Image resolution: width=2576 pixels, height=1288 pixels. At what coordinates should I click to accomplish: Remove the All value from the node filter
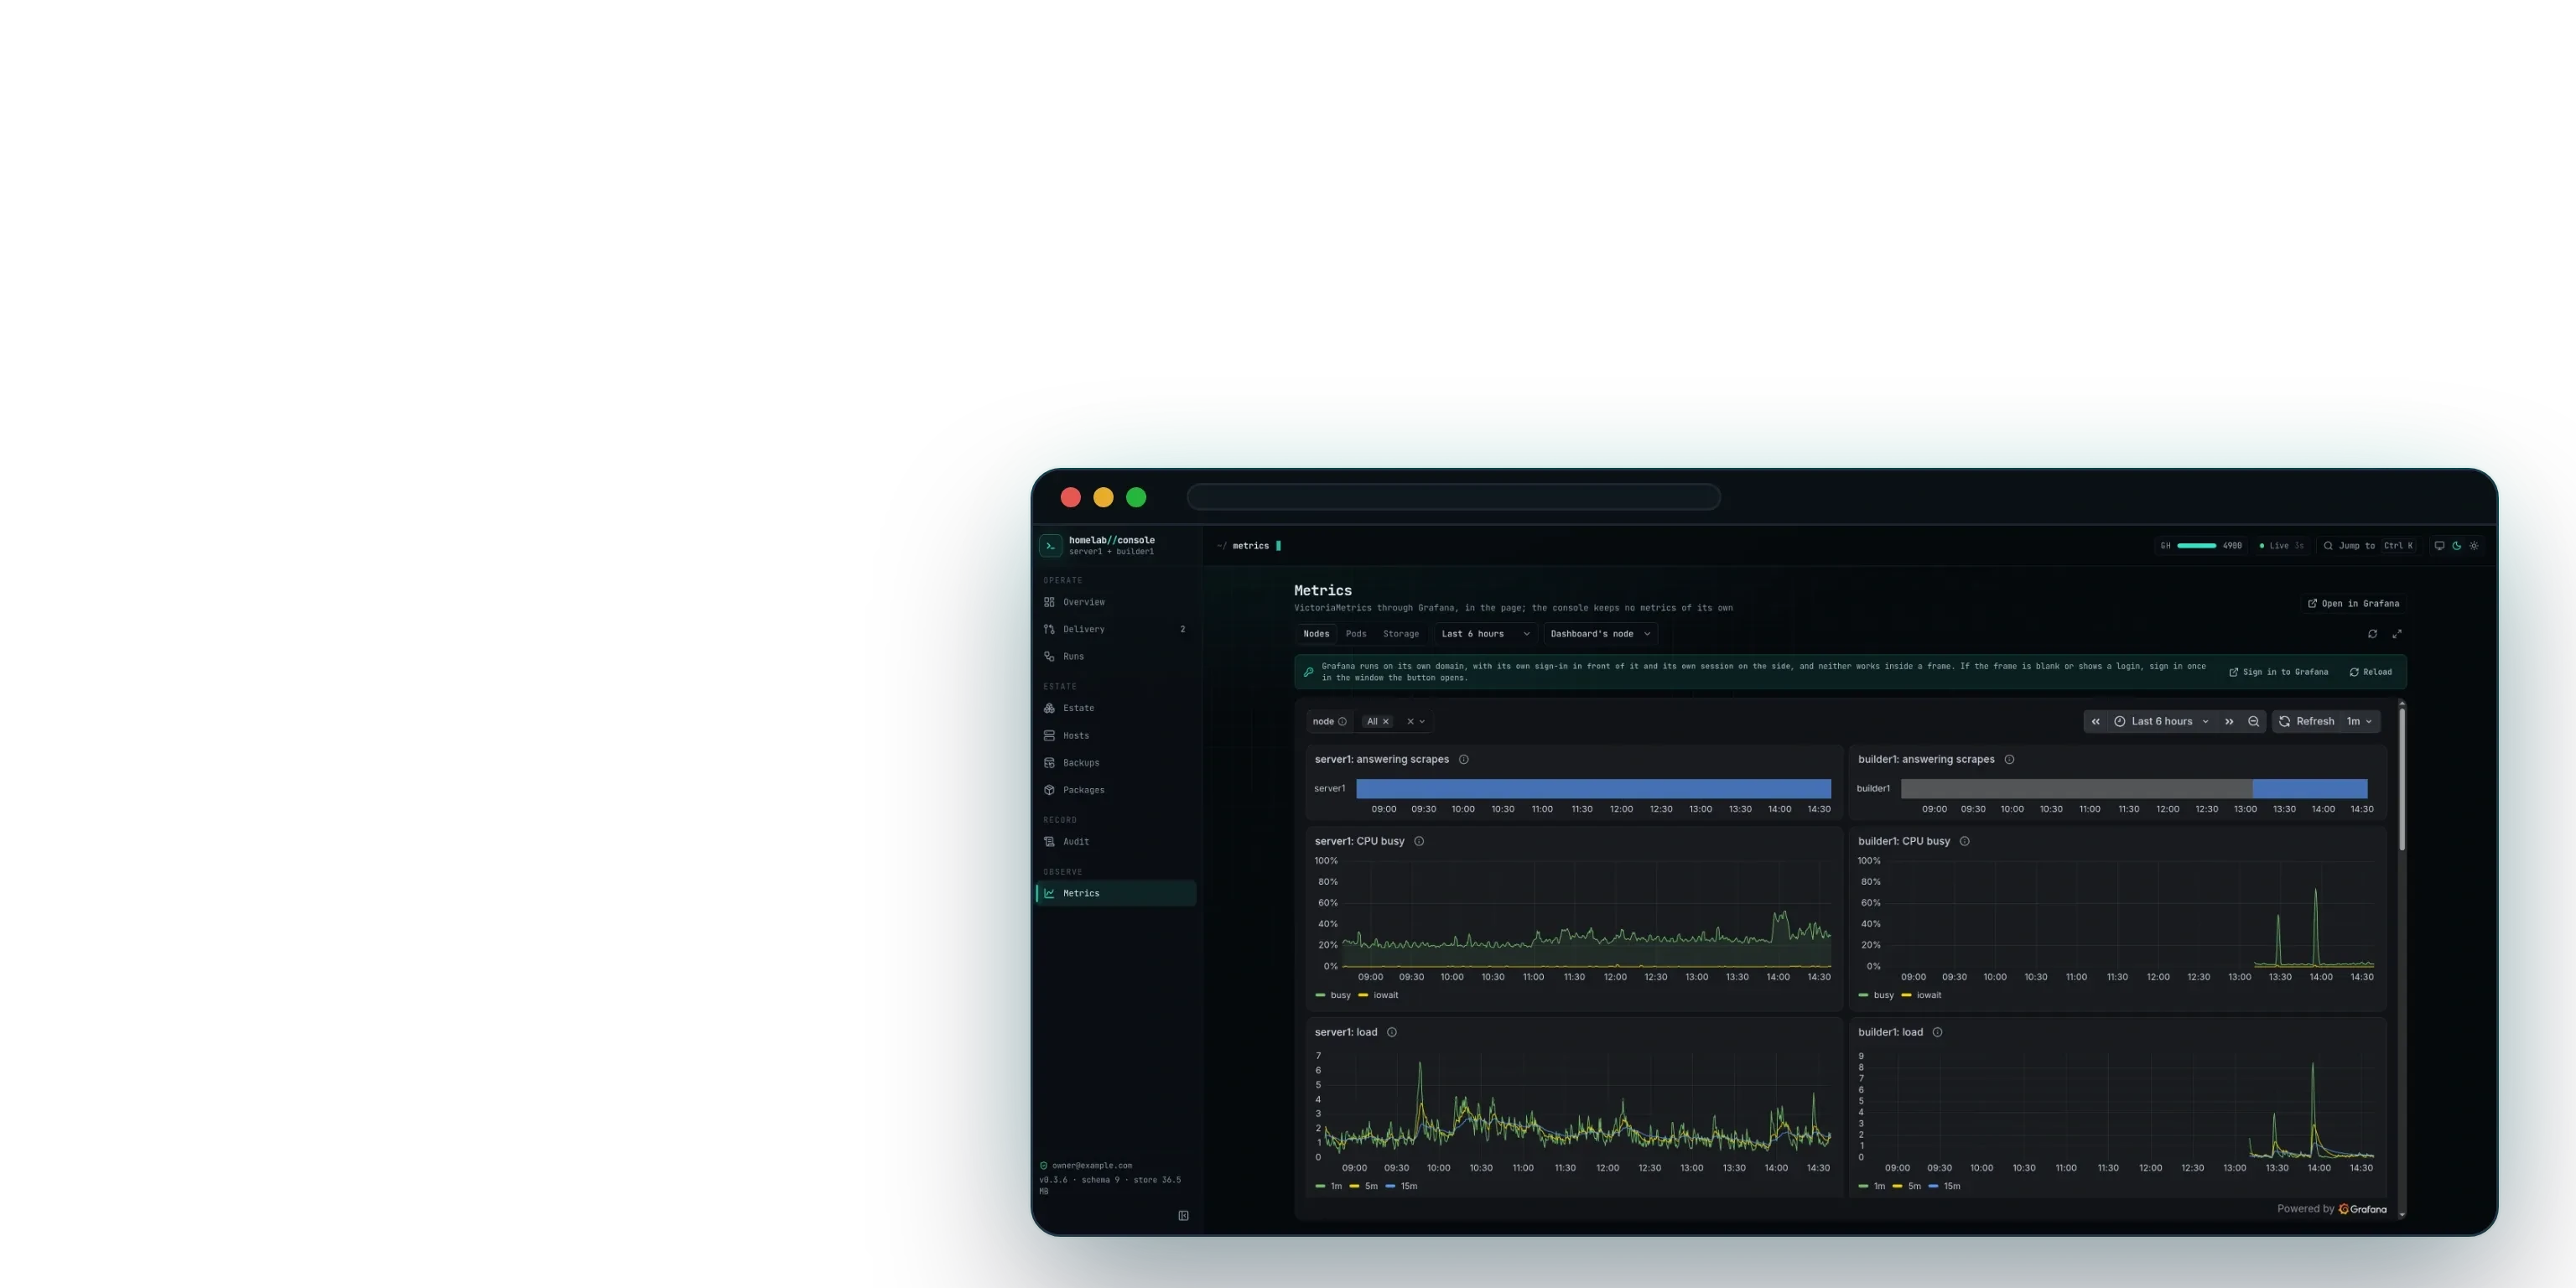click(1386, 722)
